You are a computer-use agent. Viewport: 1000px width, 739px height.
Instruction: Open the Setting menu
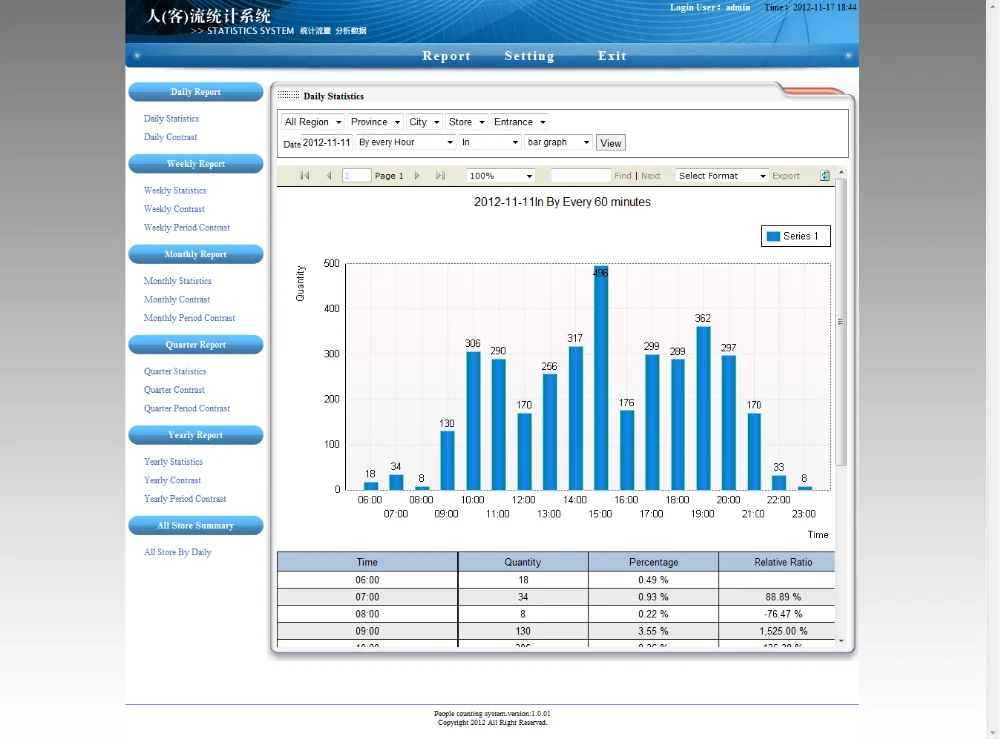[529, 56]
